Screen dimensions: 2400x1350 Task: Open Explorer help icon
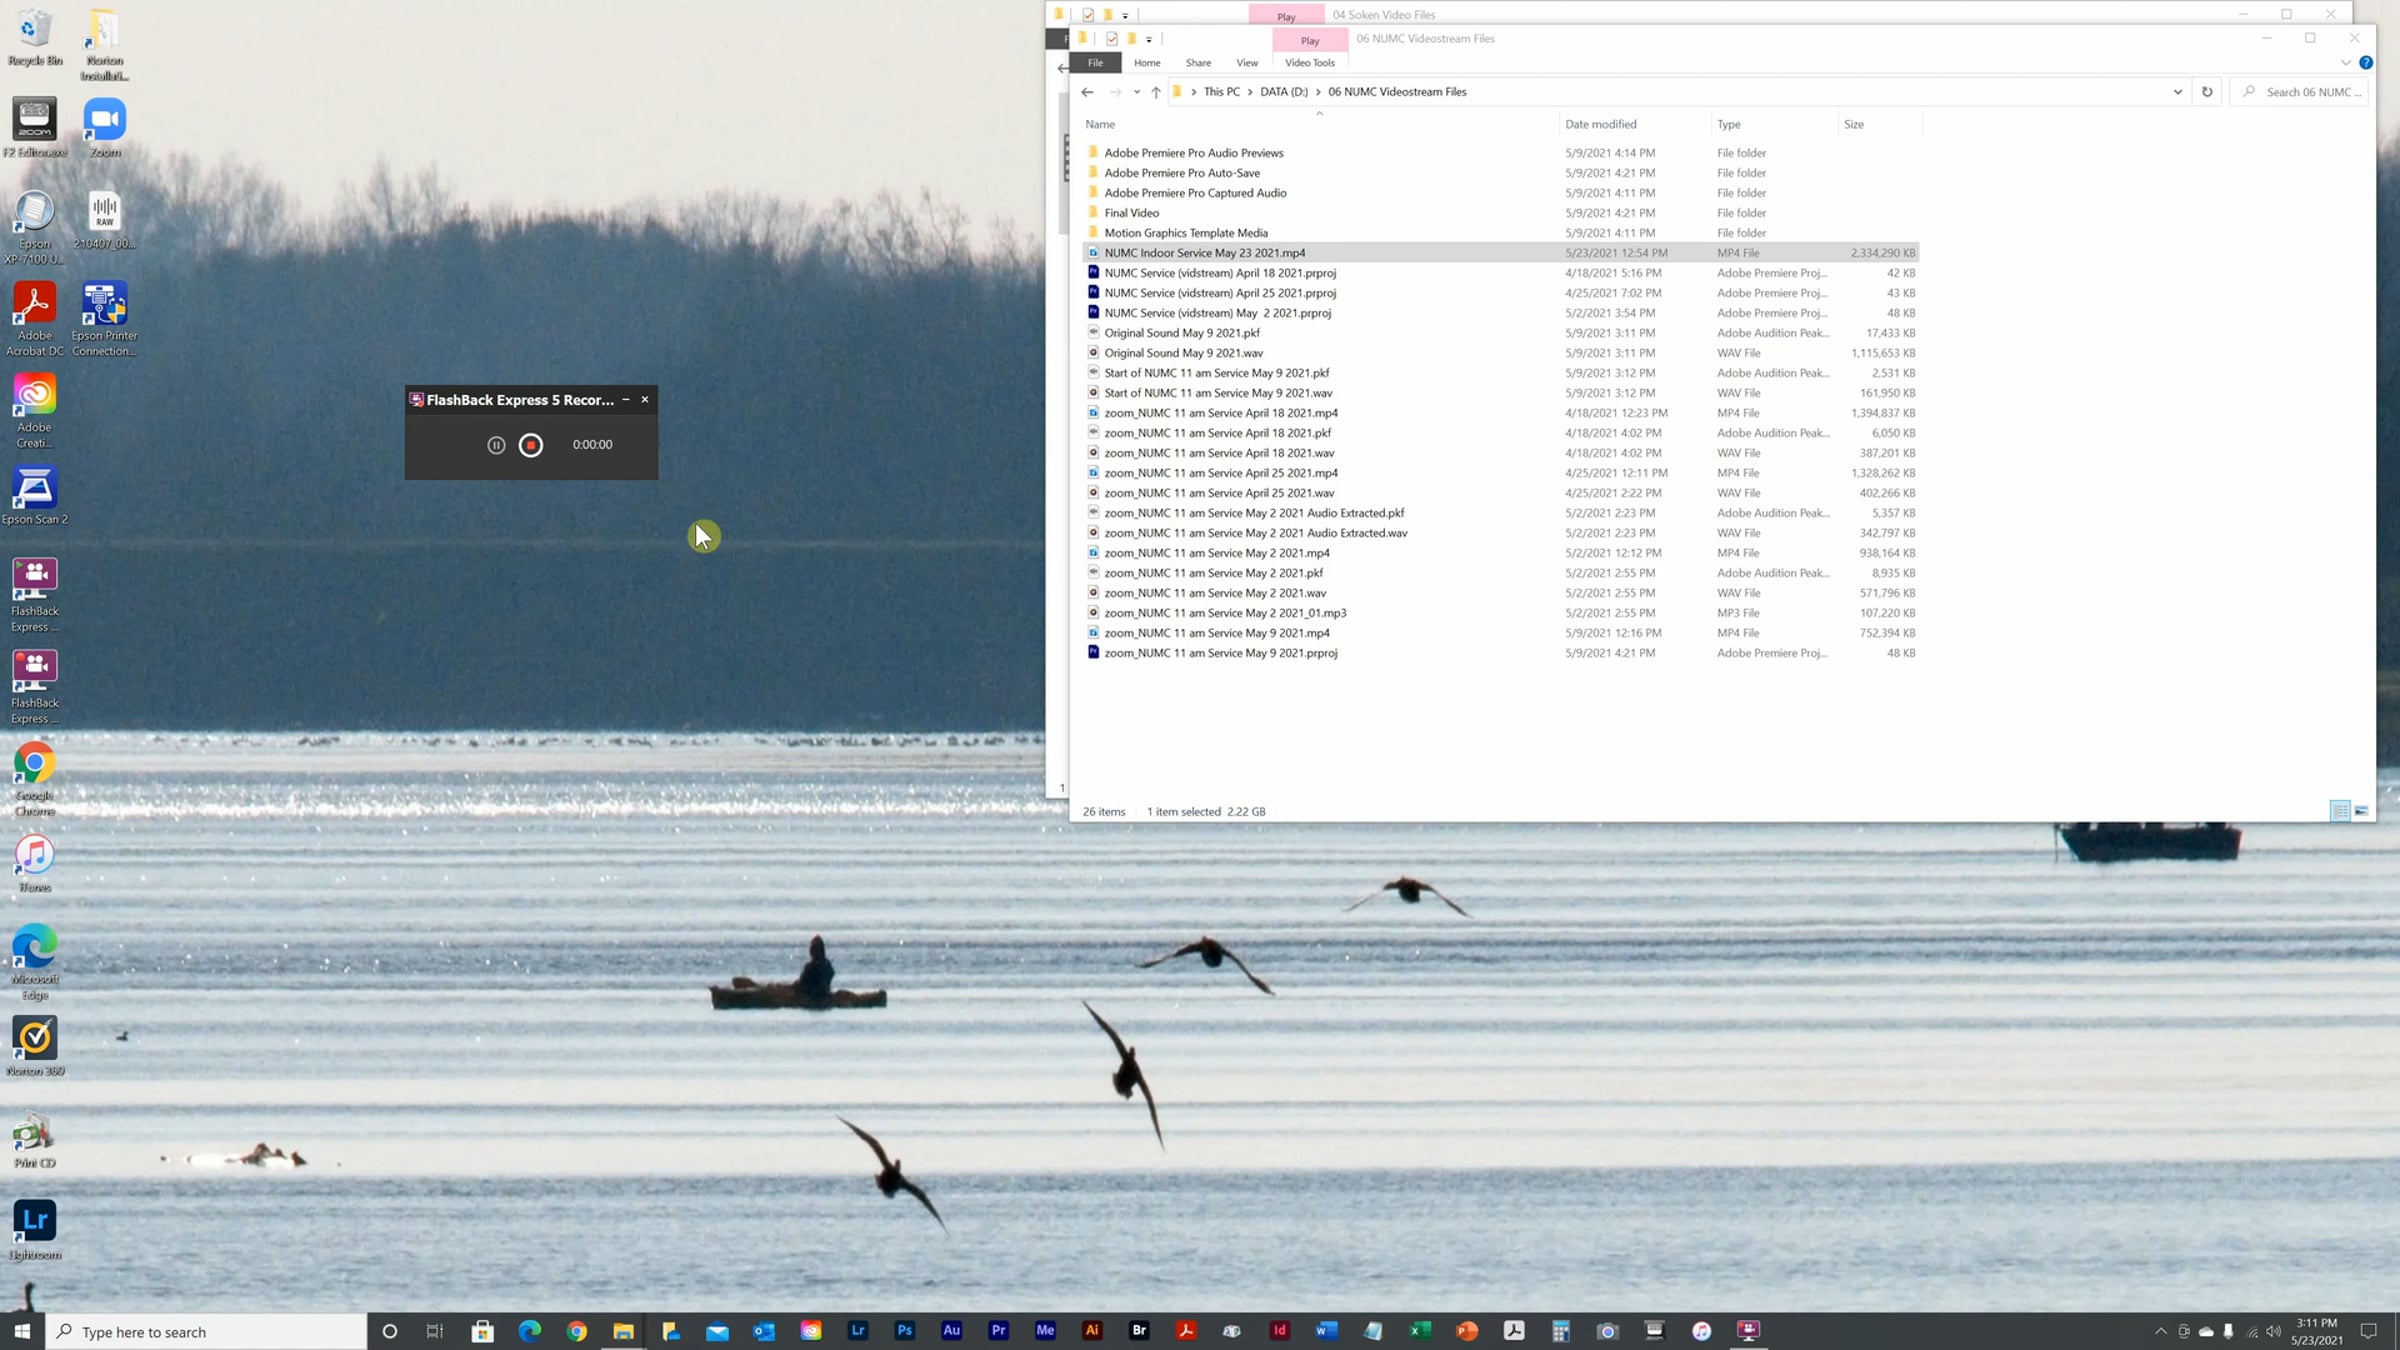(x=2366, y=63)
